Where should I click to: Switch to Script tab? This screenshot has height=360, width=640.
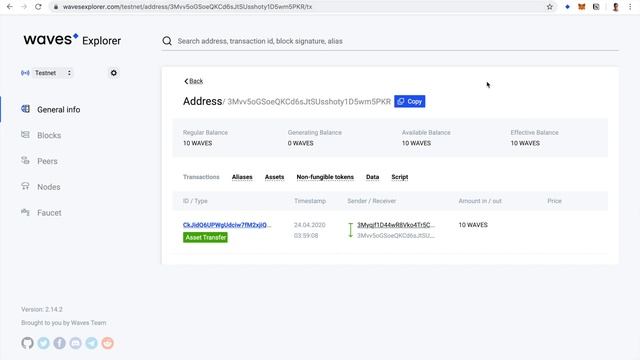(x=400, y=177)
